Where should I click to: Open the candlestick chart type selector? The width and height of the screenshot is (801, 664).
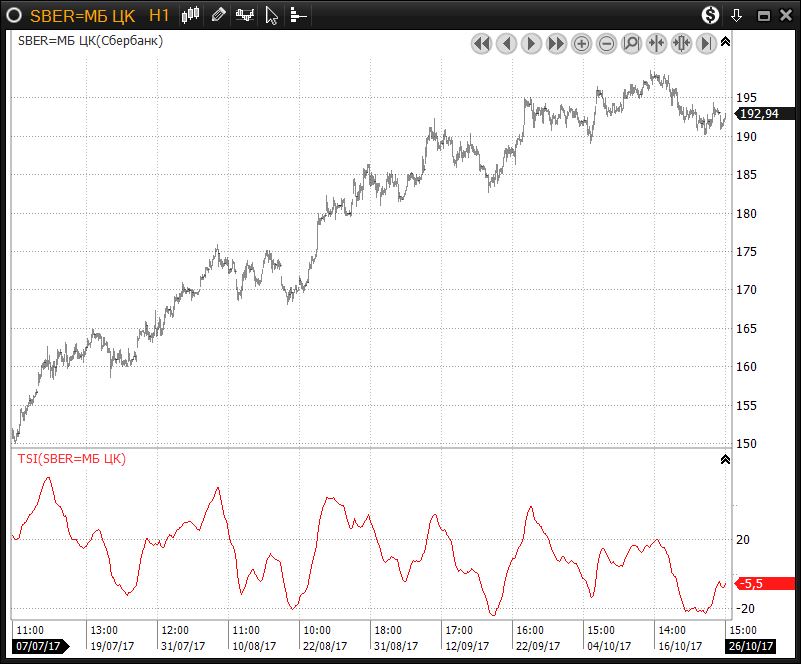tap(192, 15)
